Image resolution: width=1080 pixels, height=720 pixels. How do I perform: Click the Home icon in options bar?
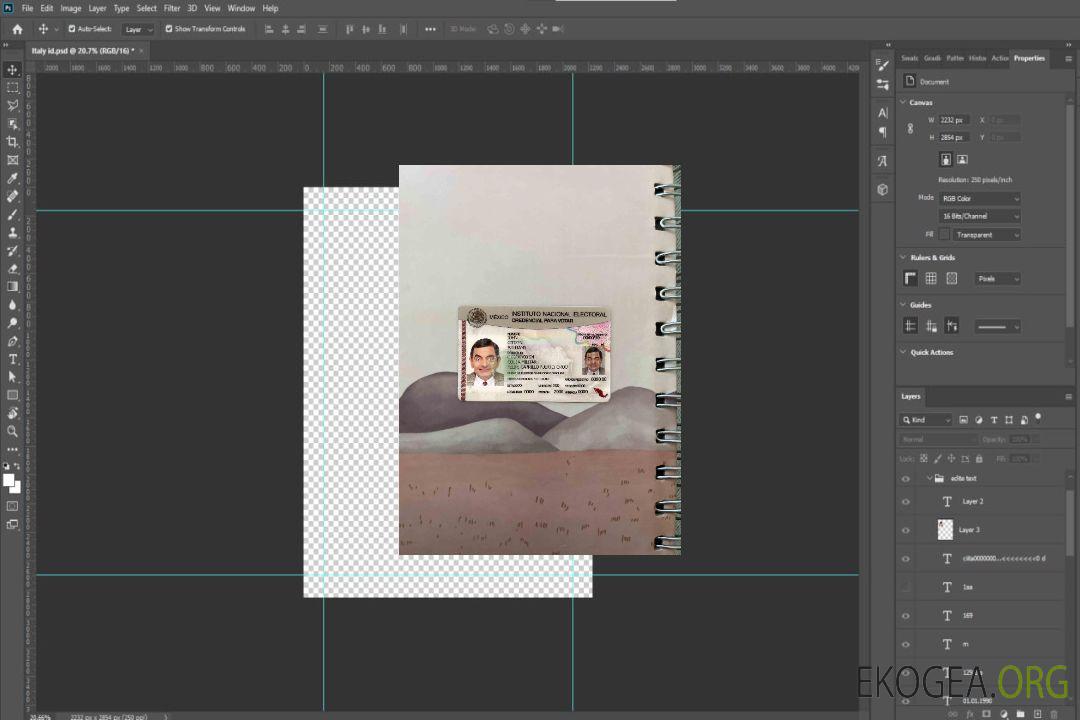pos(17,29)
